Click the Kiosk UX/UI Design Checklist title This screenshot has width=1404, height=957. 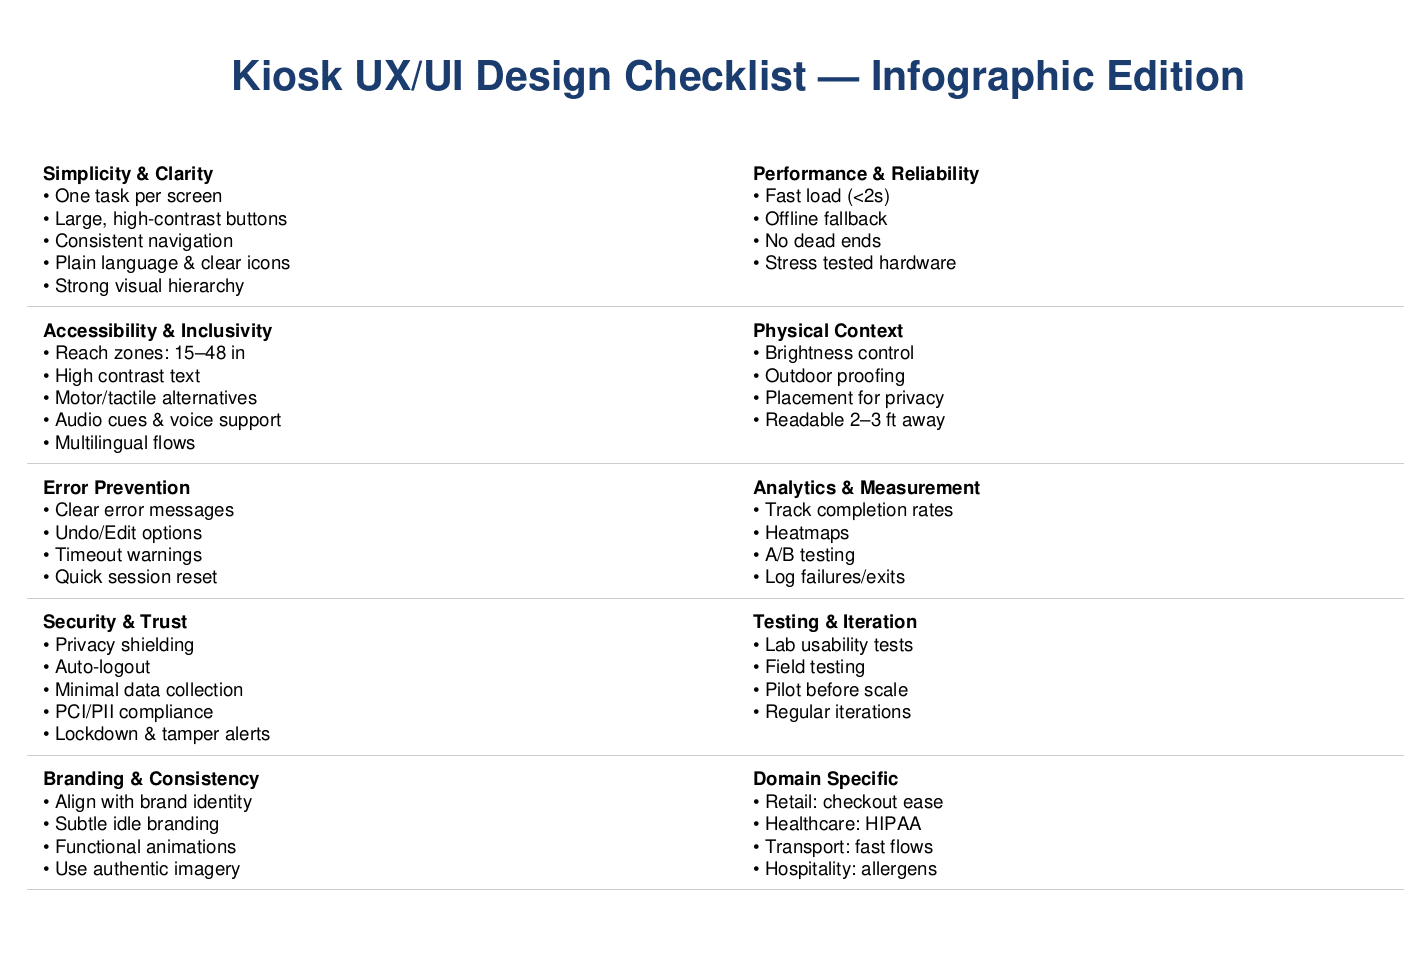pos(737,77)
